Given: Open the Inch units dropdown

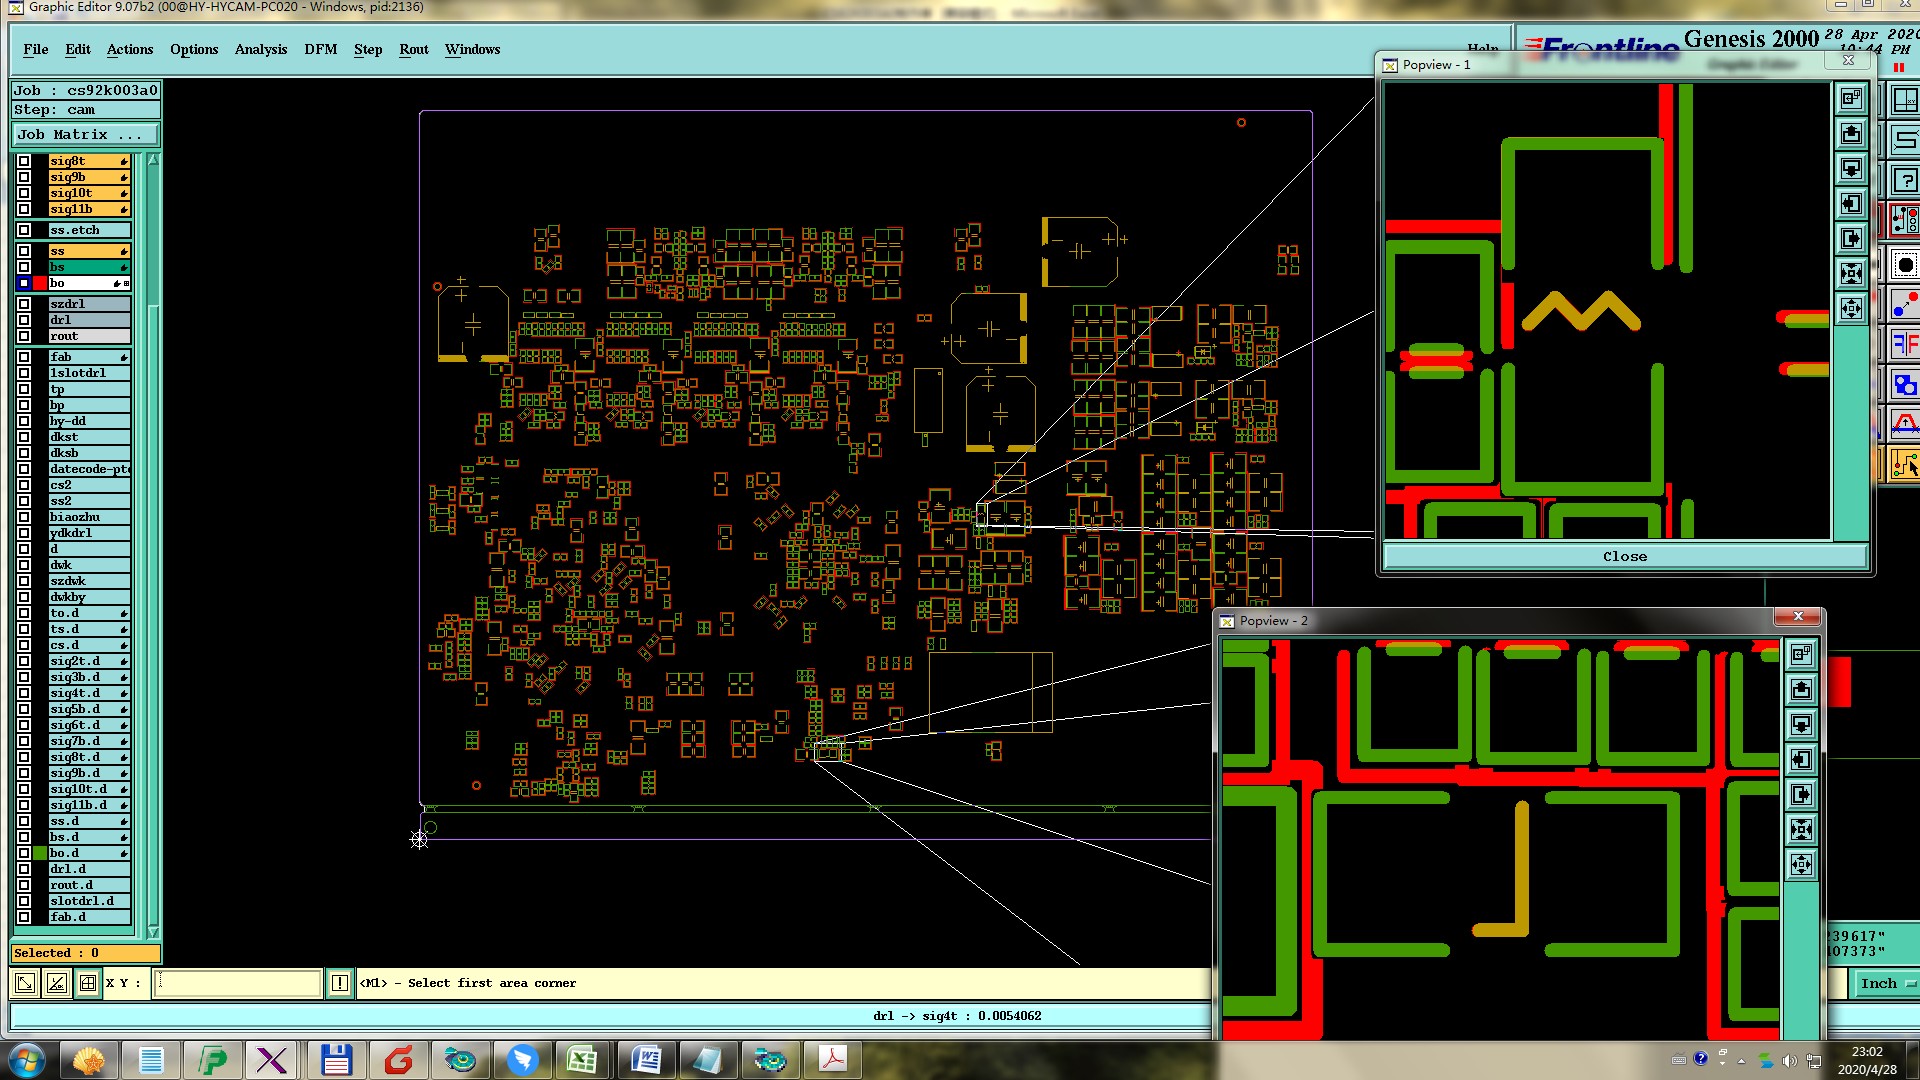Looking at the screenshot, I should coord(1886,984).
